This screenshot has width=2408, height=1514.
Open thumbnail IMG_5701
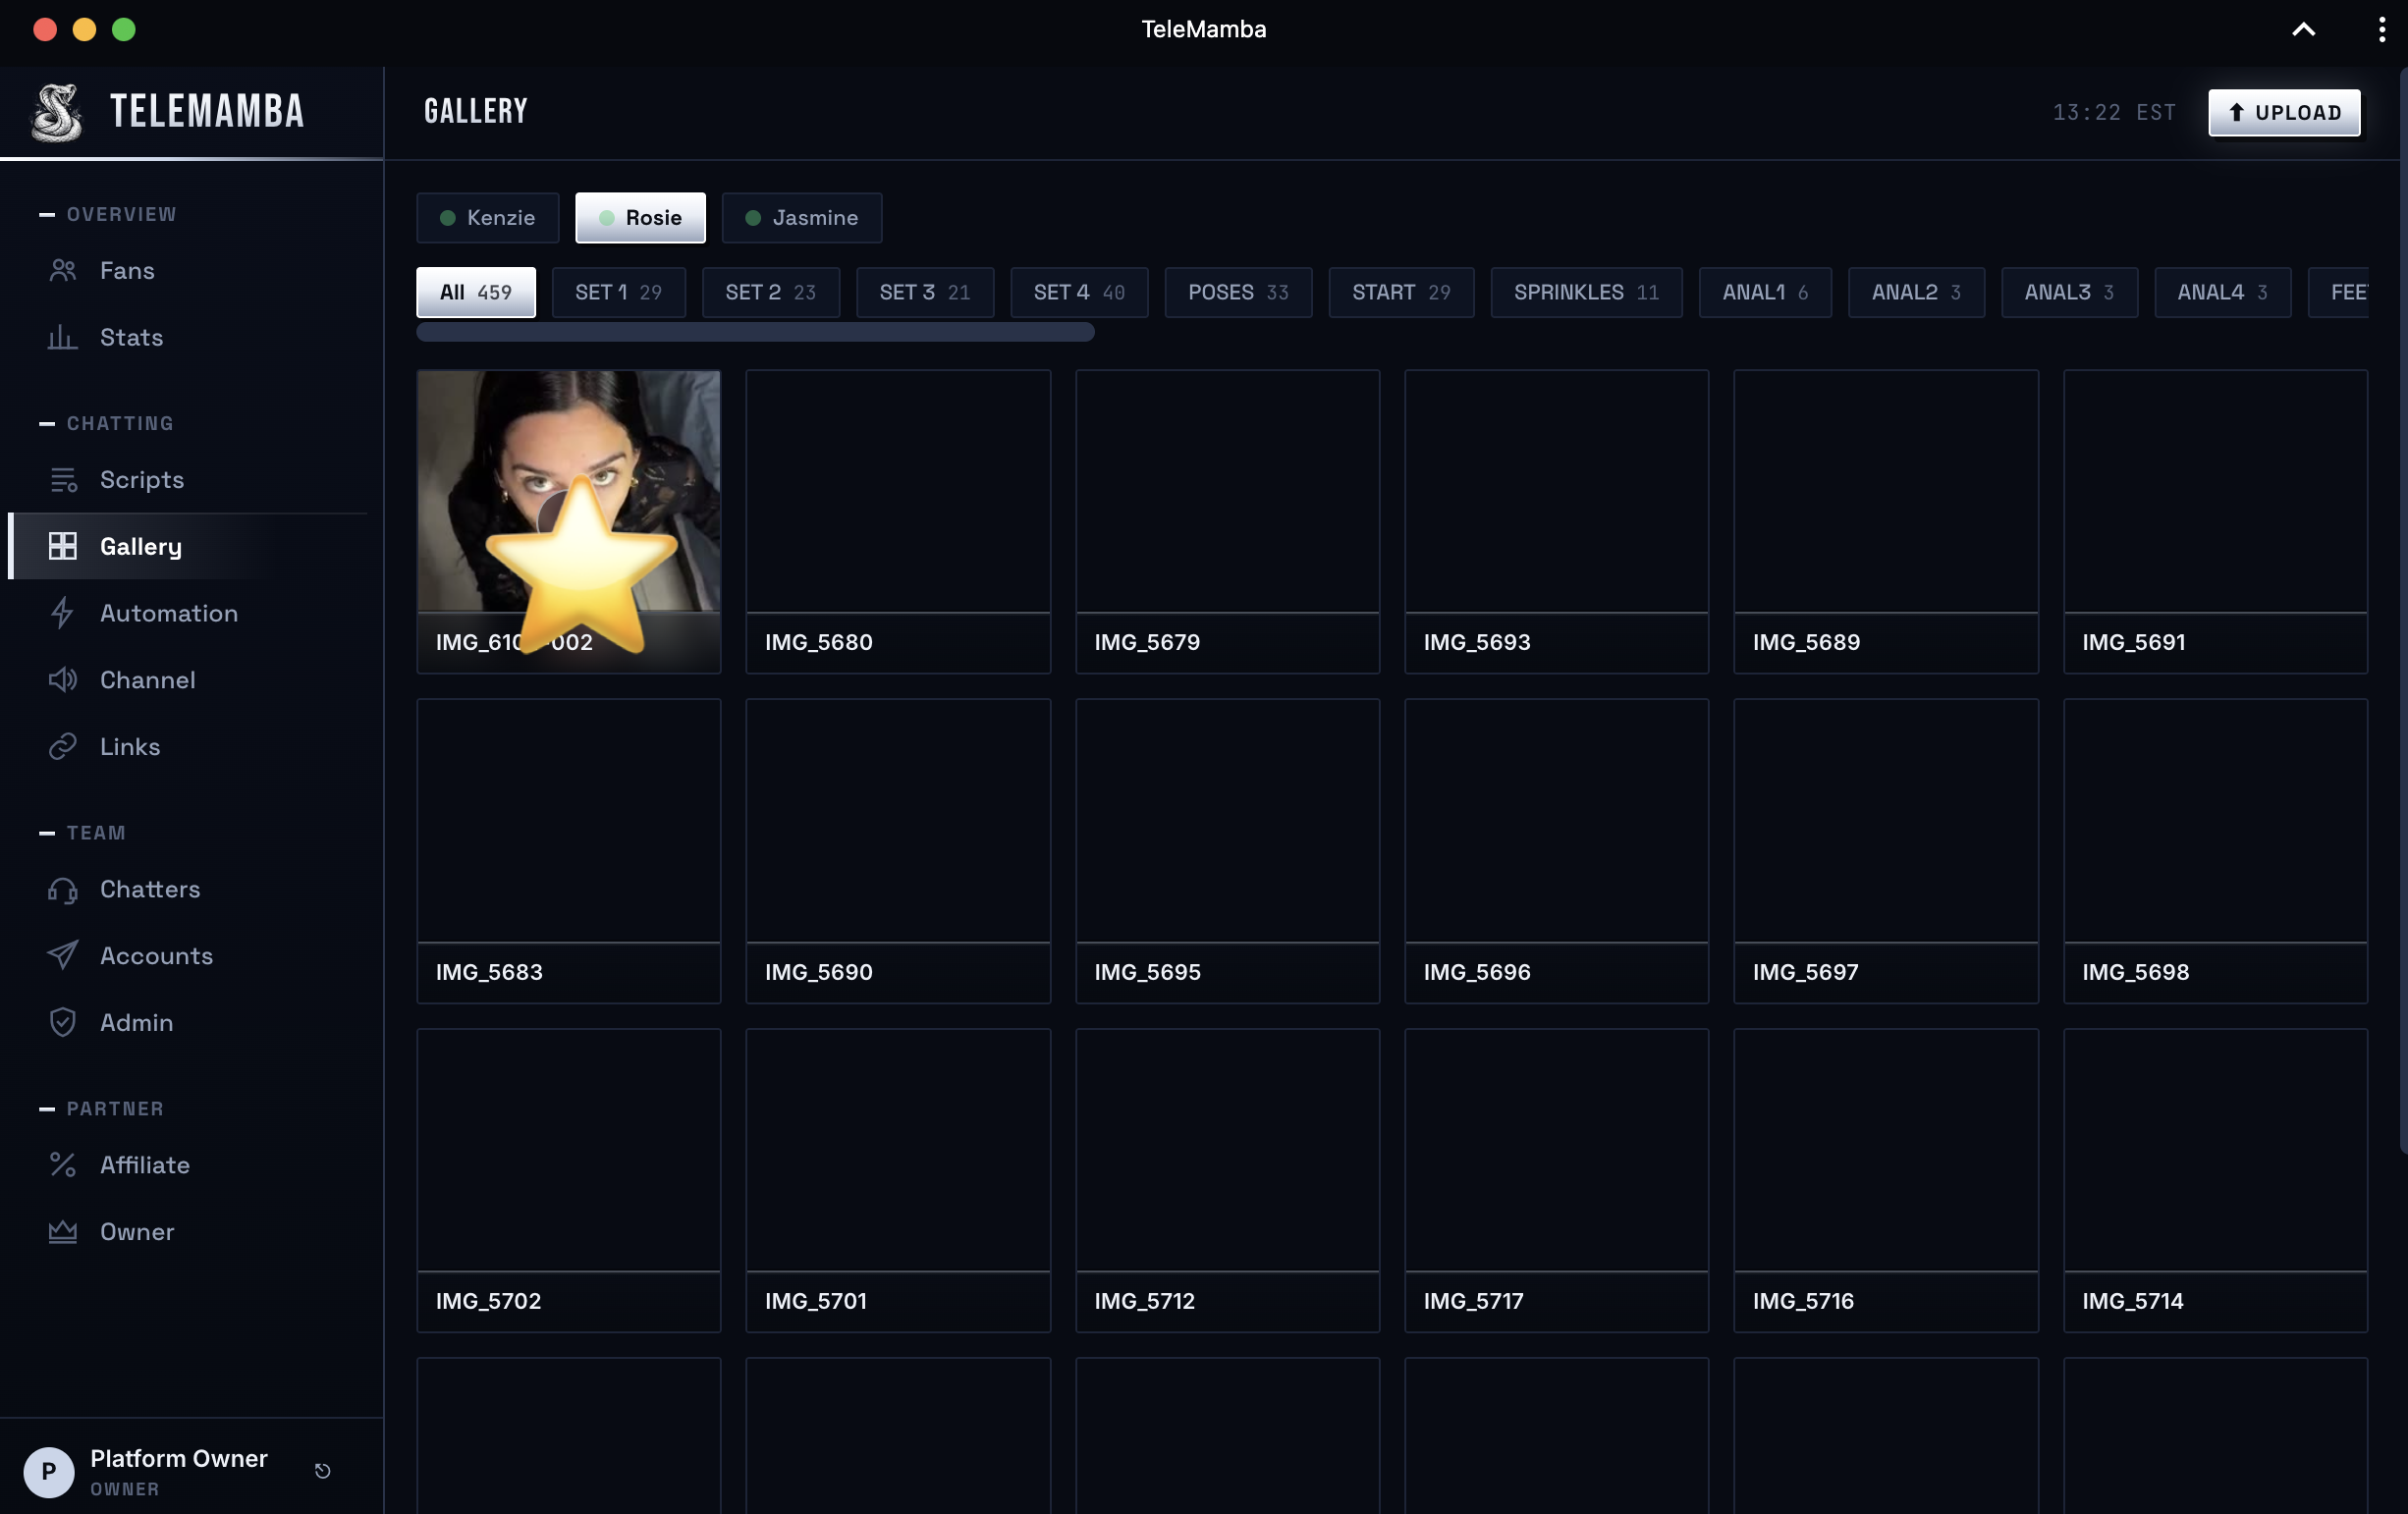click(898, 1181)
